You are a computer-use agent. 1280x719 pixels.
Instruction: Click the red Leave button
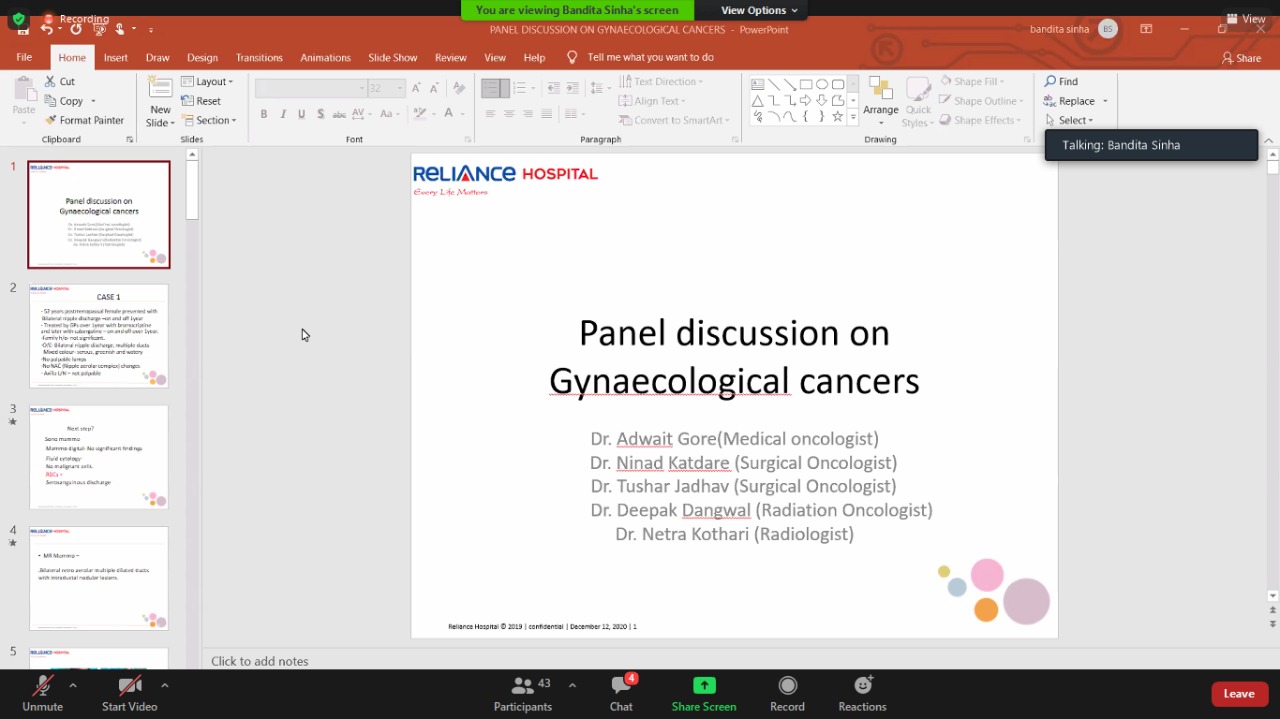tap(1238, 693)
